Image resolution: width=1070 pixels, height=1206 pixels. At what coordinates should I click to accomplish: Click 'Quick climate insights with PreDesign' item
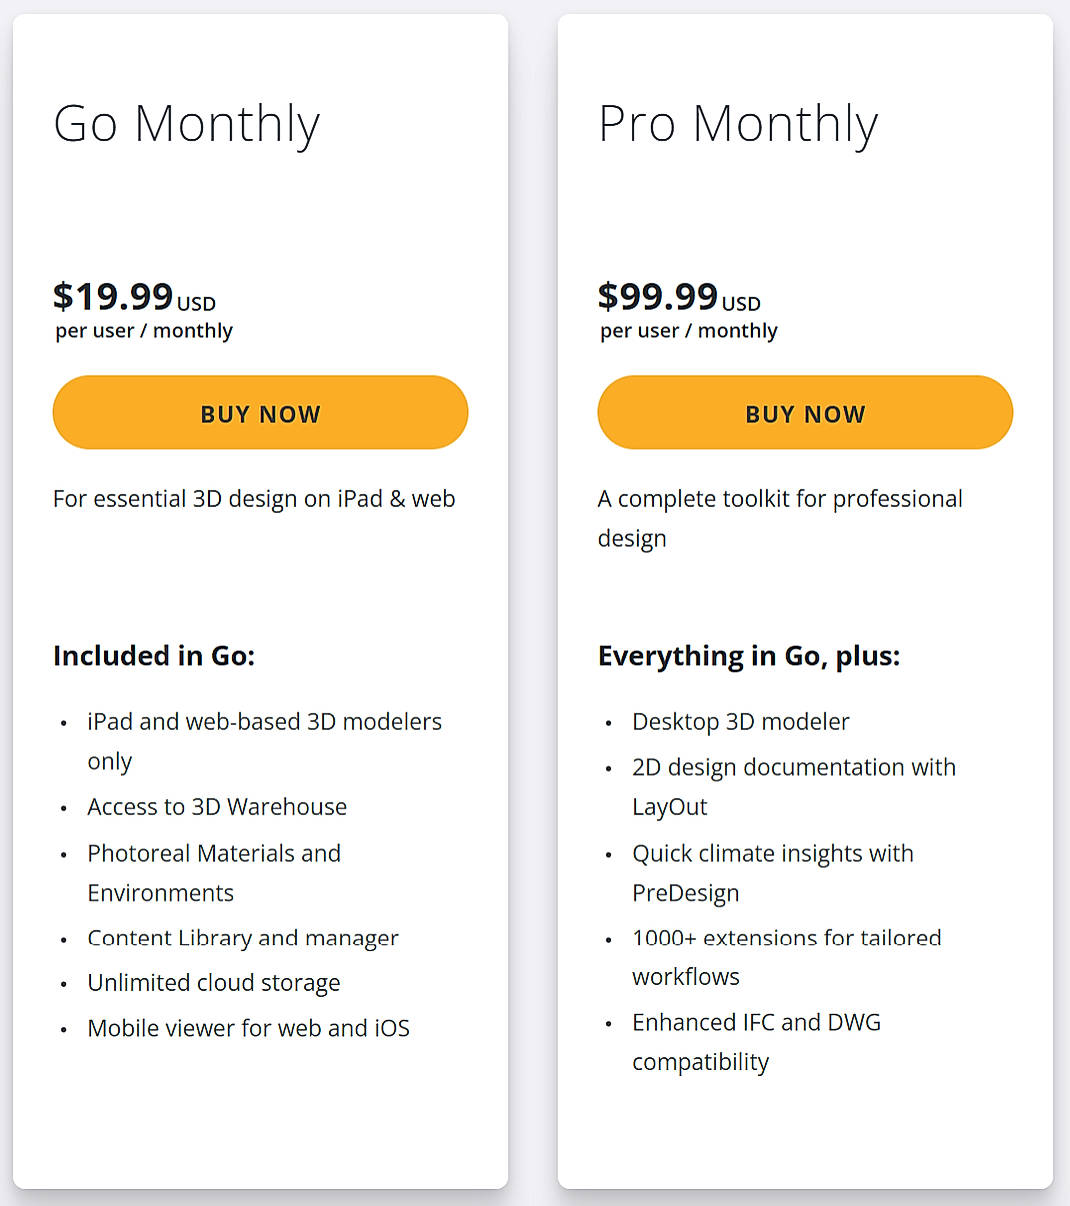click(772, 873)
